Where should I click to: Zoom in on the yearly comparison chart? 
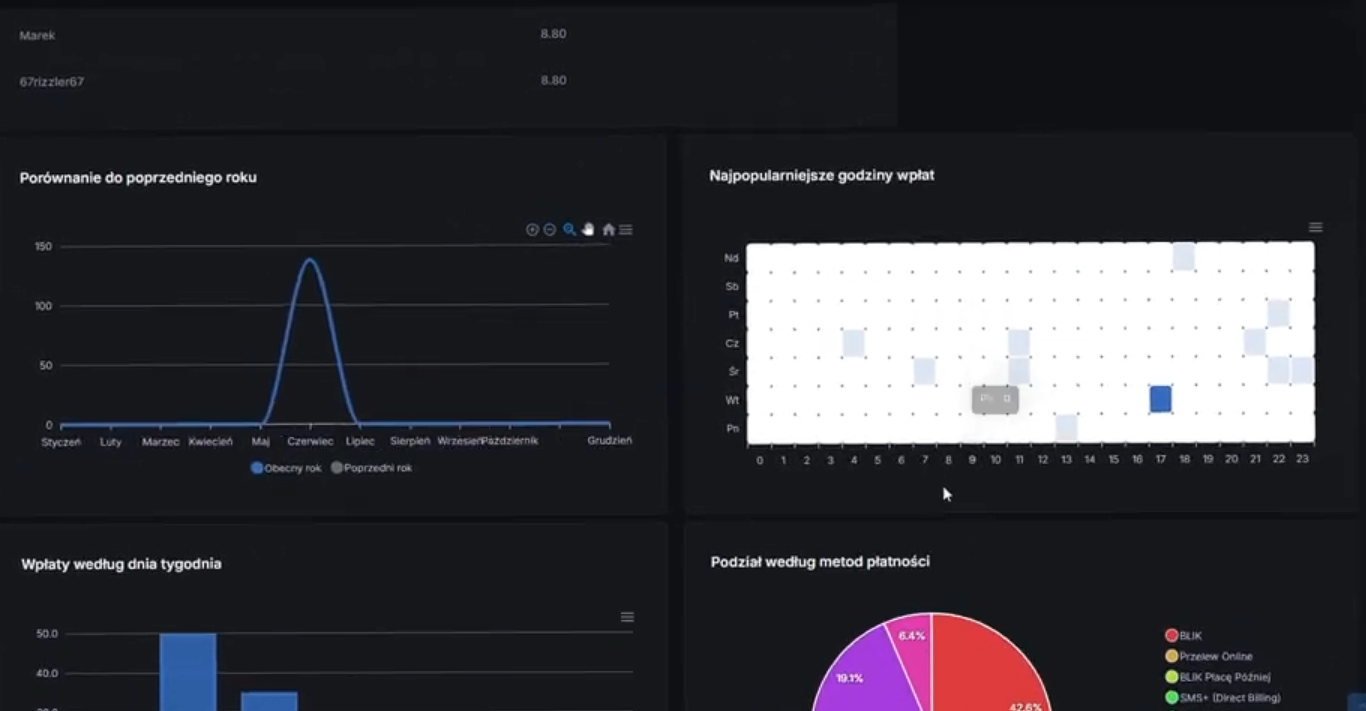tap(532, 230)
